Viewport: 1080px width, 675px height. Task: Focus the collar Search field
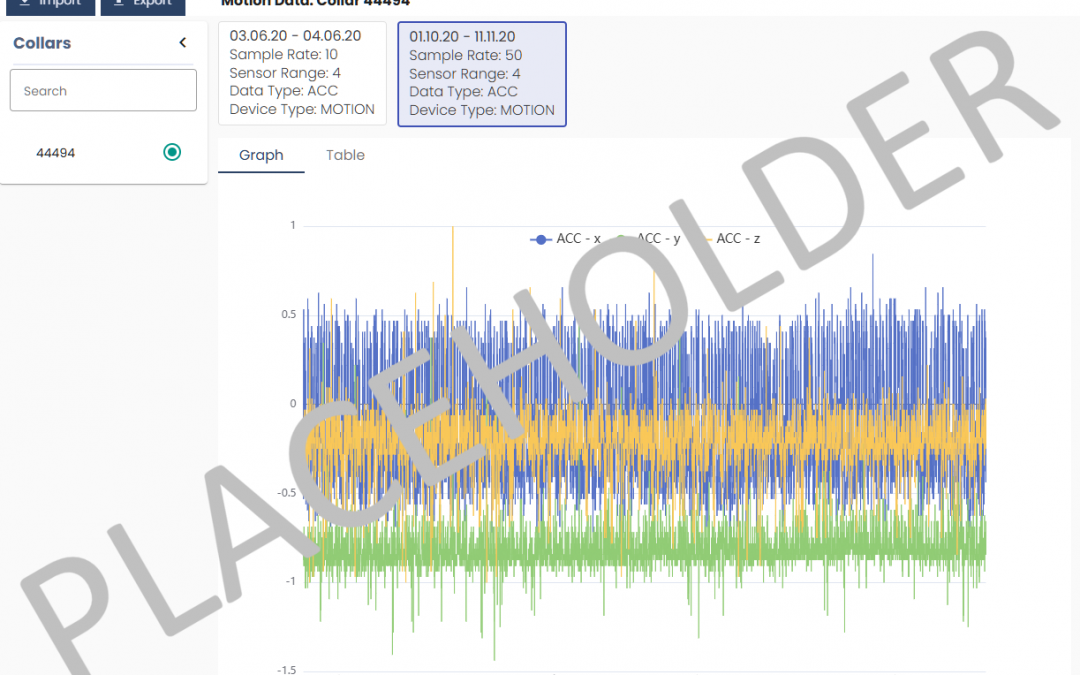point(103,91)
